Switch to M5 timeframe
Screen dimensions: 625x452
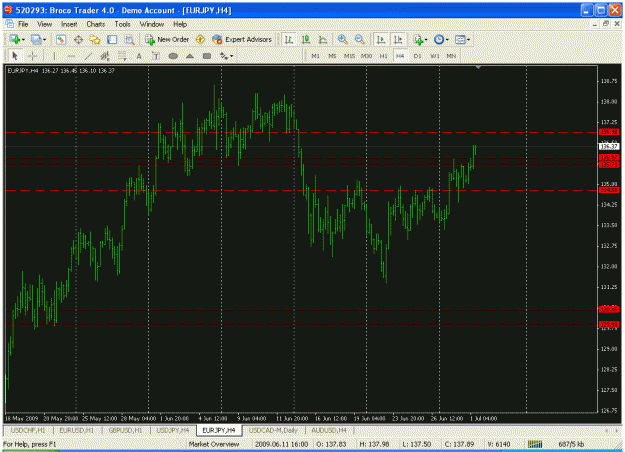click(332, 56)
